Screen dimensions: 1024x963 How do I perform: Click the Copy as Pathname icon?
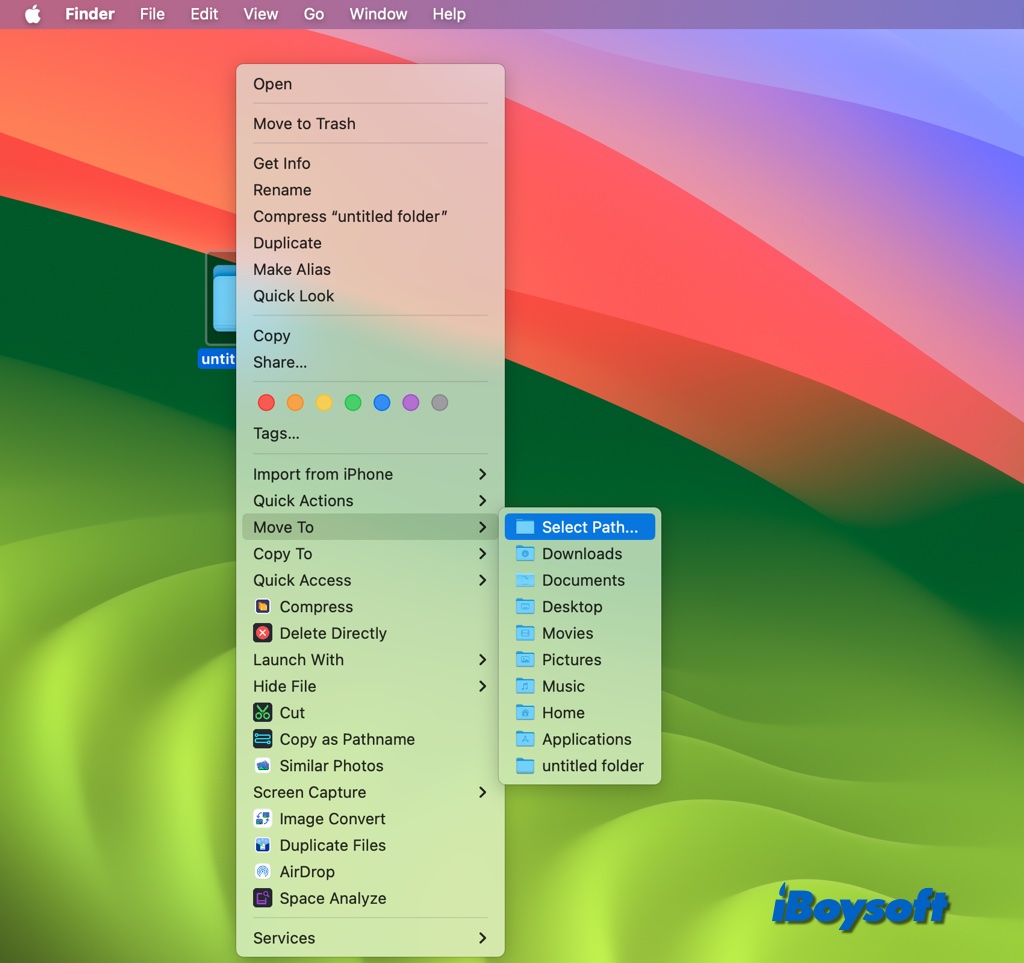[262, 739]
